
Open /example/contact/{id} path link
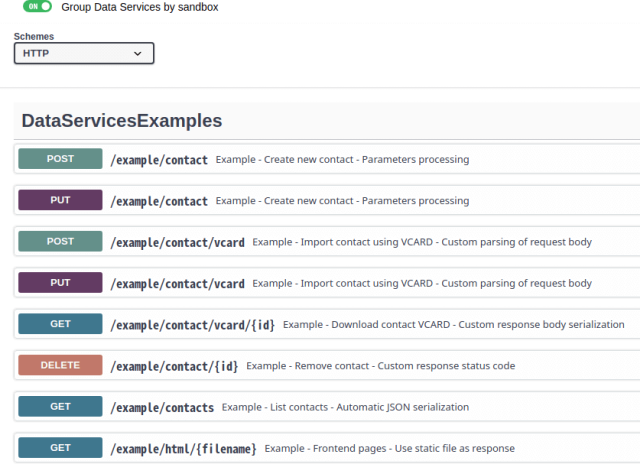(x=174, y=366)
